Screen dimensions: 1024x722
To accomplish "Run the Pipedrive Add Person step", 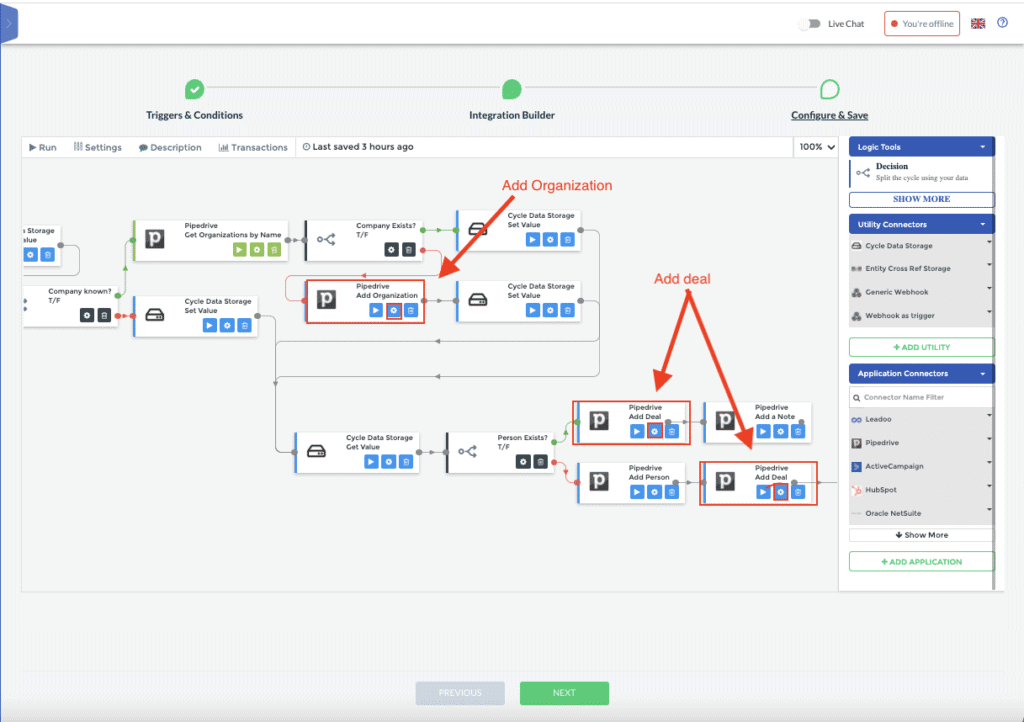I will pos(637,492).
